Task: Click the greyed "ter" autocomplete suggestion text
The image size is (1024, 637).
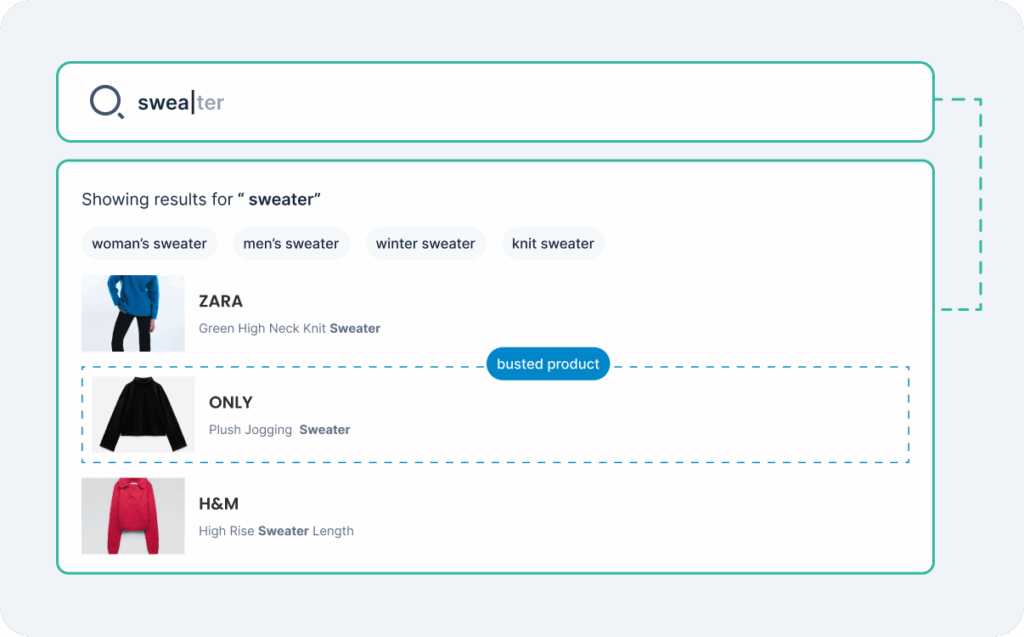Action: click(210, 102)
